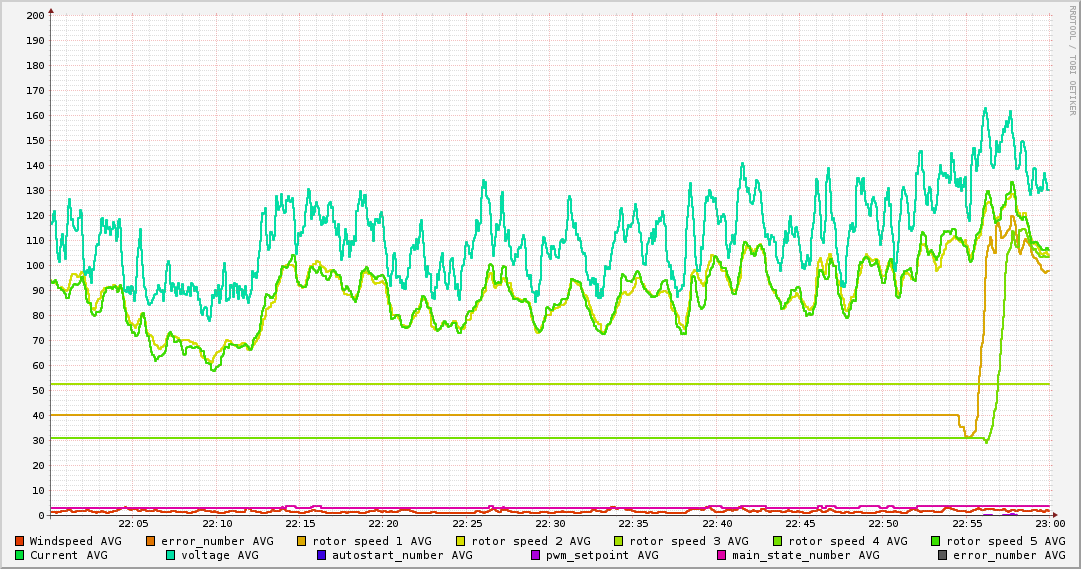The image size is (1081, 569).
Task: Select the blue autostart_number AVG legend swatch
Action: click(x=322, y=555)
